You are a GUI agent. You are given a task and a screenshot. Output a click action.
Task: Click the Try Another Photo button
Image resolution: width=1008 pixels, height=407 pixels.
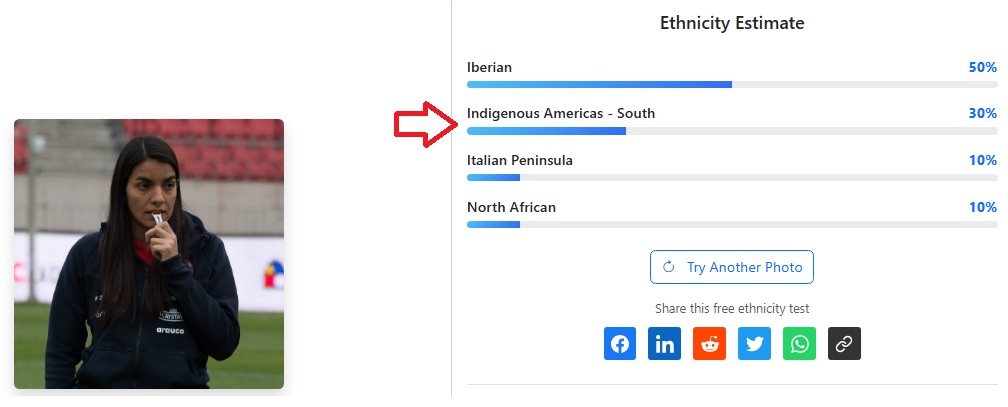click(x=732, y=268)
